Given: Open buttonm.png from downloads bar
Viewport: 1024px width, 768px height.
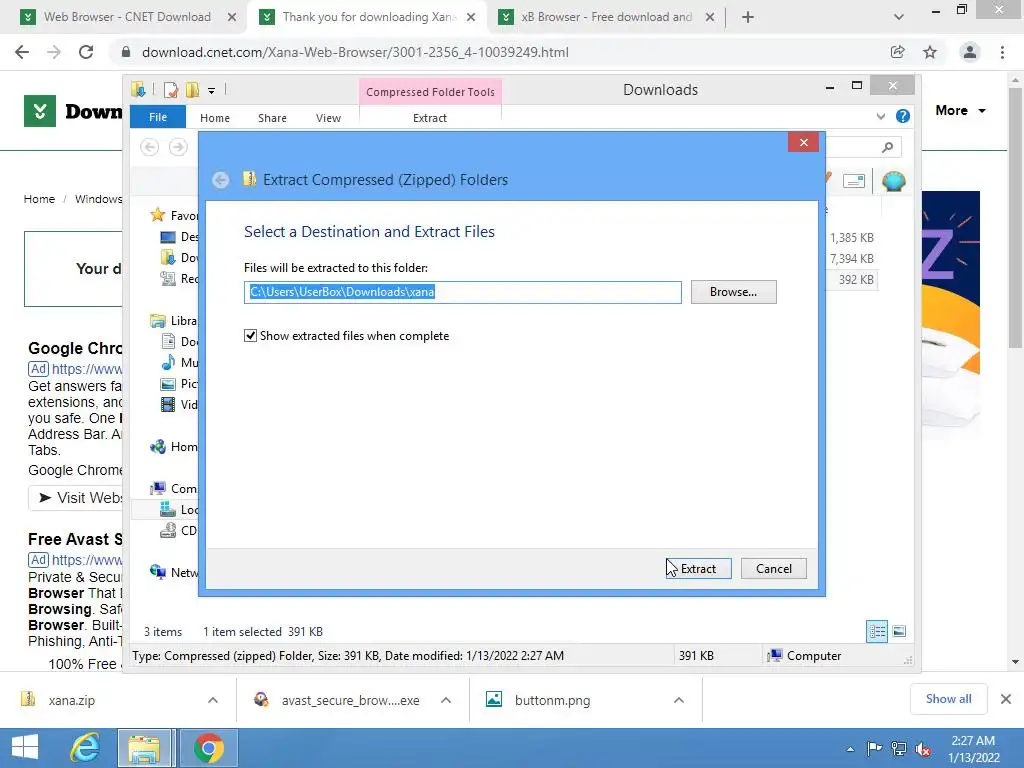Looking at the screenshot, I should coord(552,700).
